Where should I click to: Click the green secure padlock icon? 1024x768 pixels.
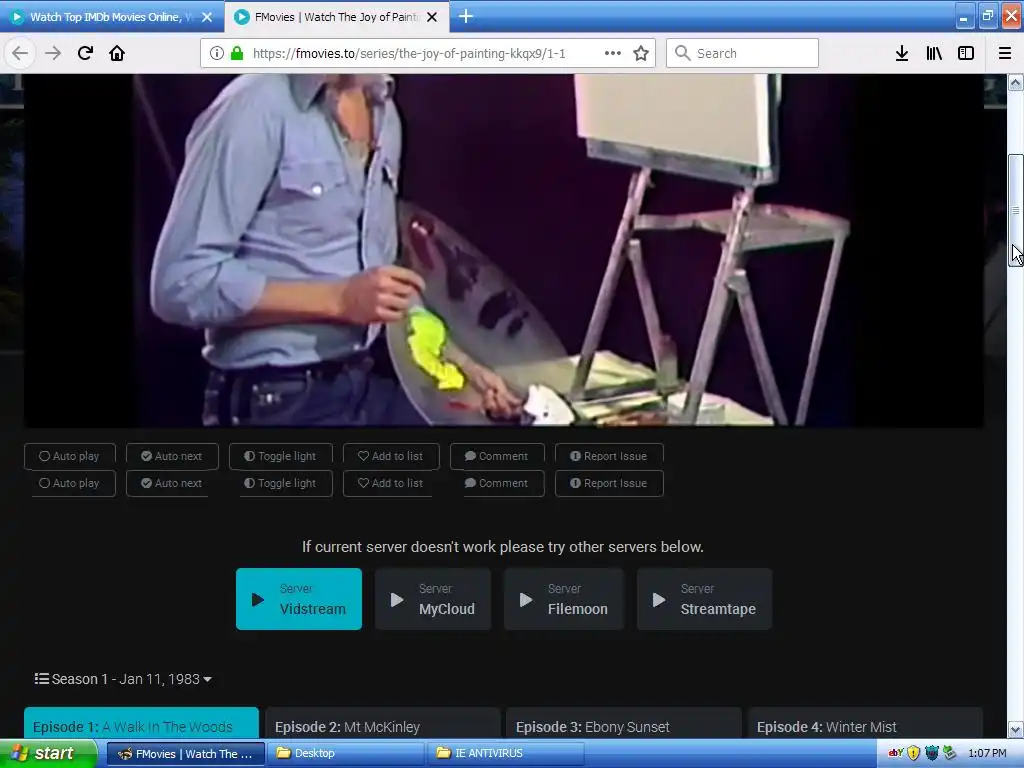tap(237, 54)
